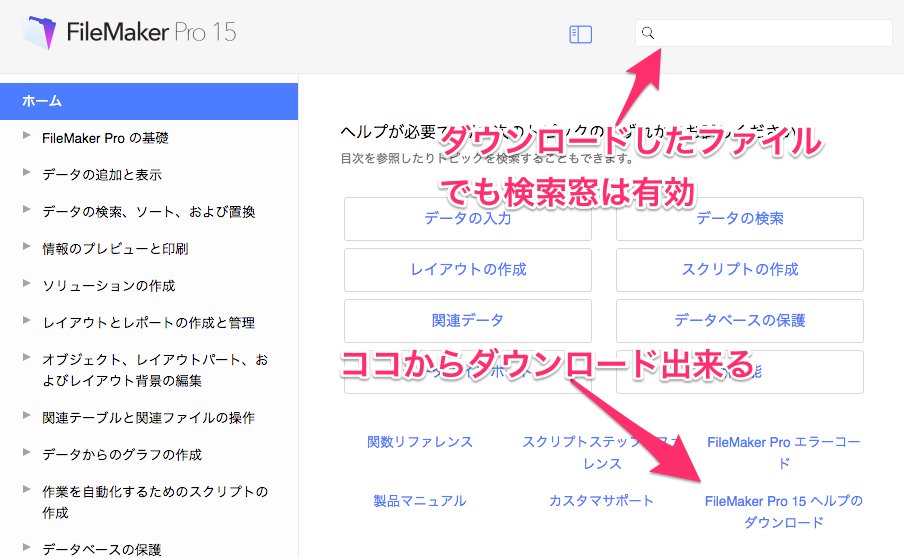
Task: Open データベースの保護 sidebar topic
Action: click(101, 549)
